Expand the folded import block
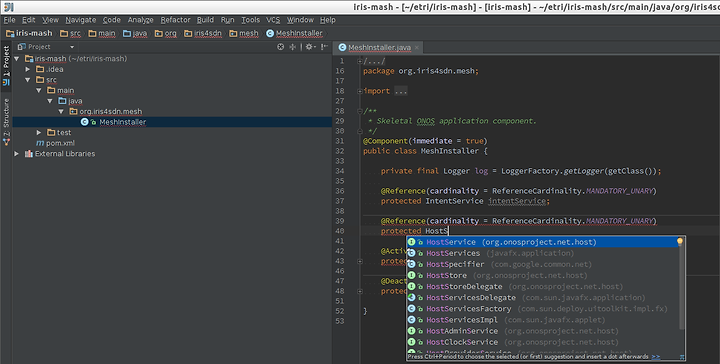Viewport: 720px width, 364px height. coord(360,91)
